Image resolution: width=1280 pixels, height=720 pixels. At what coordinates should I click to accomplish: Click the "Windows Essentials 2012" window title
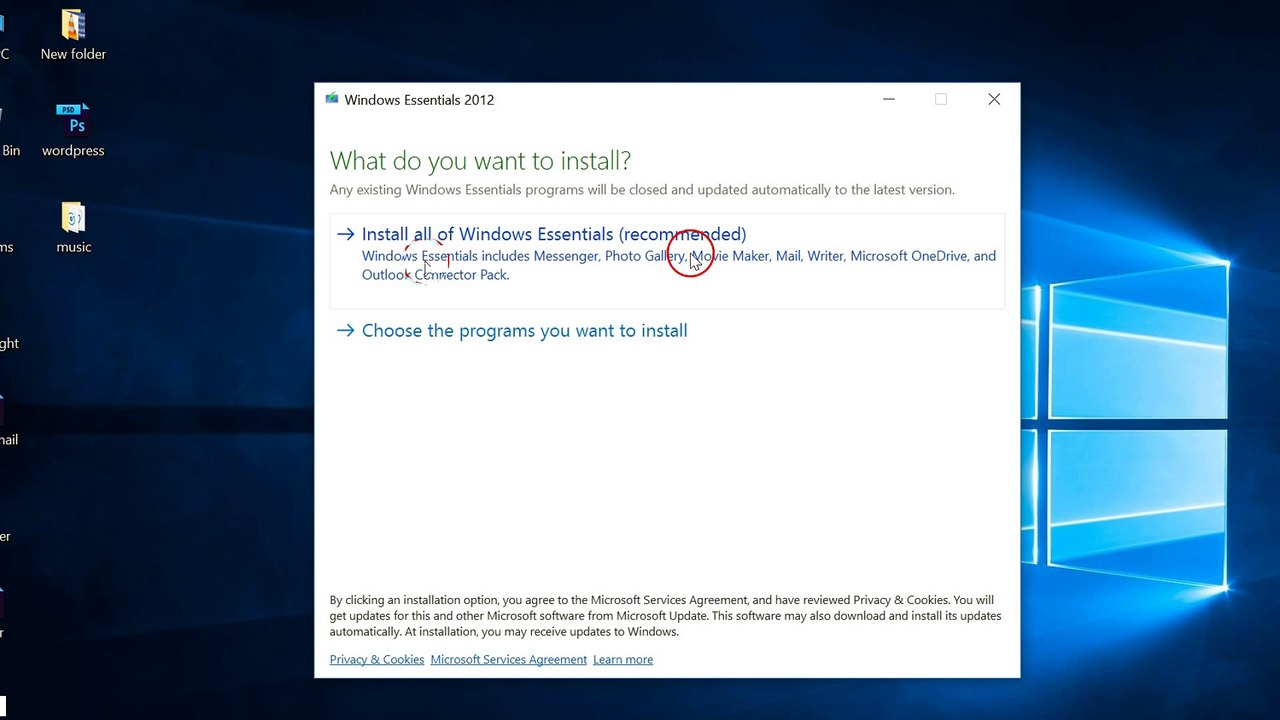coord(419,100)
